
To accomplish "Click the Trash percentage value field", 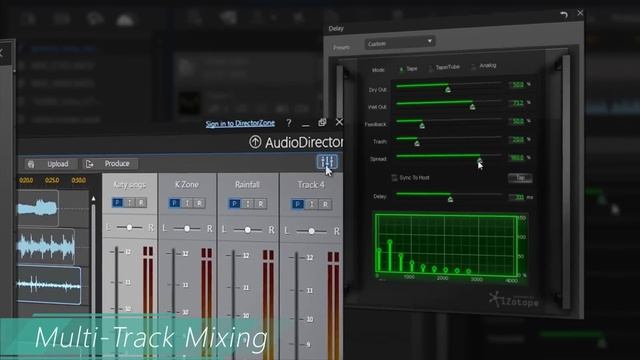I will coord(517,140).
